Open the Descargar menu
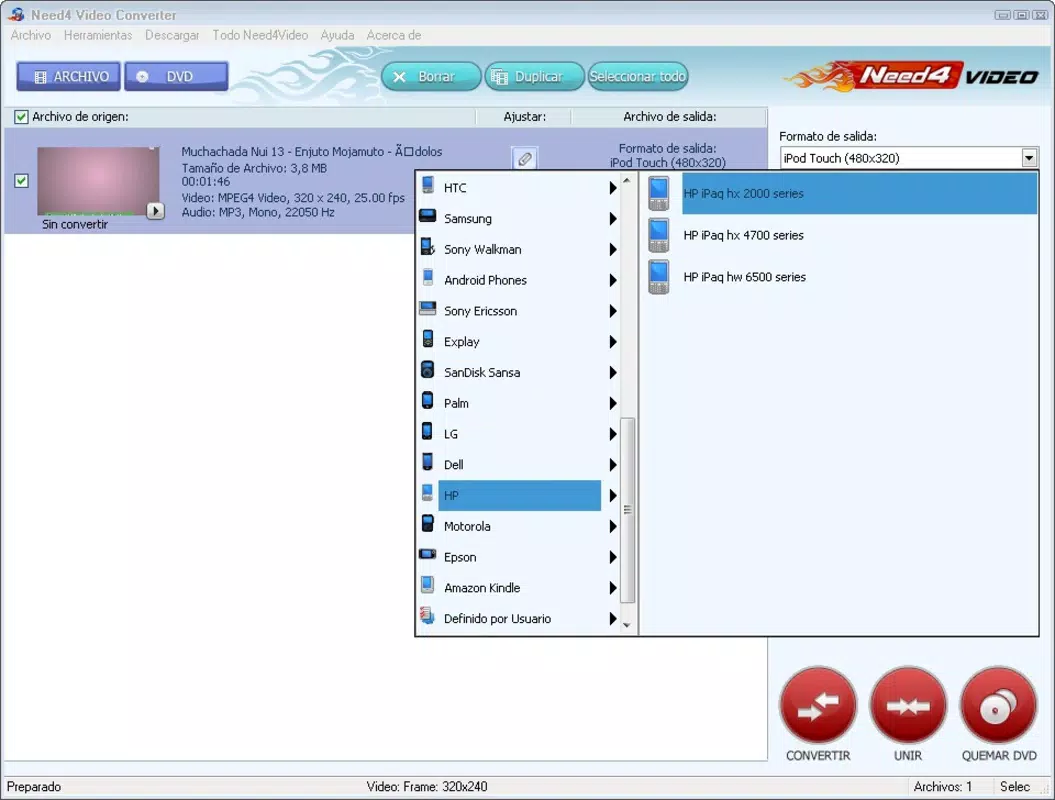Screen dimensions: 1055x800 tap(172, 35)
